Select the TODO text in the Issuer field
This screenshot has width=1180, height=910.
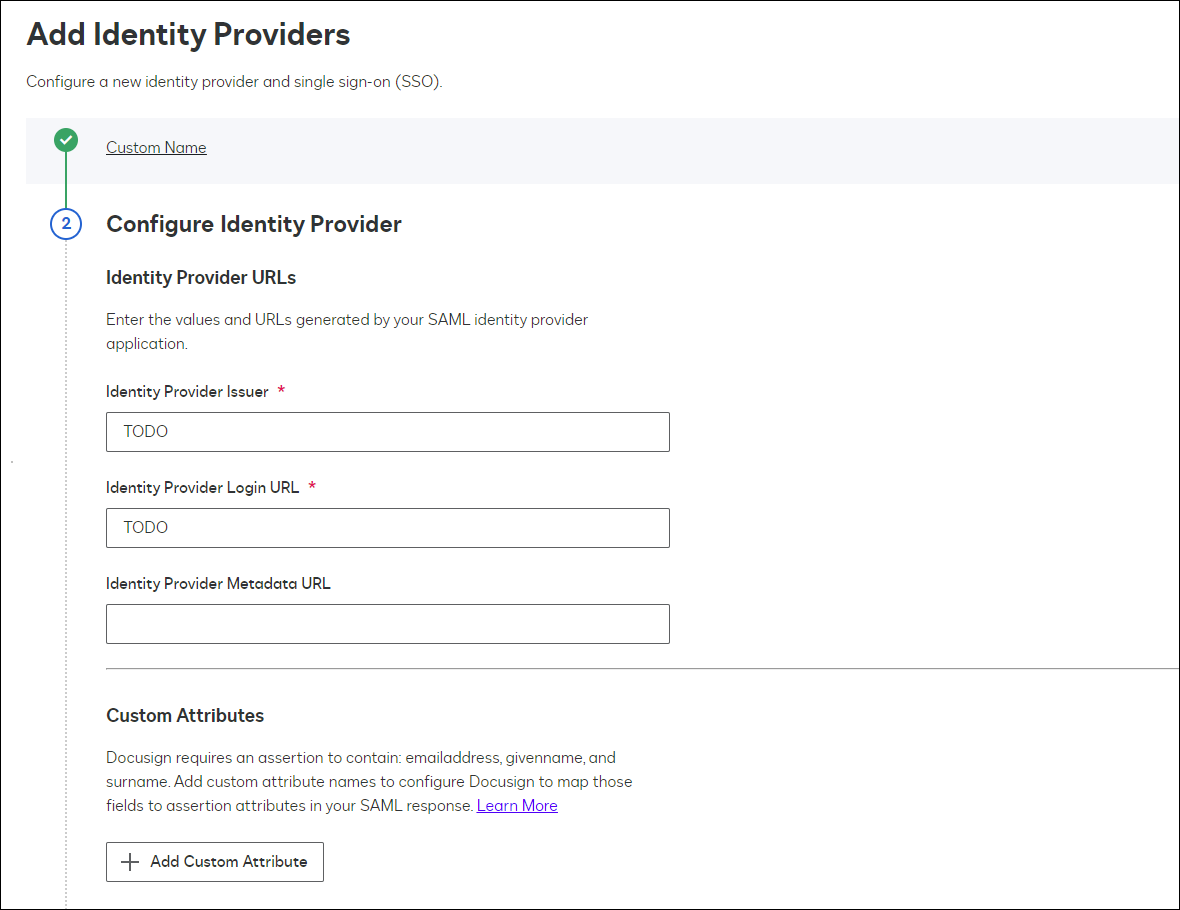[x=145, y=431]
